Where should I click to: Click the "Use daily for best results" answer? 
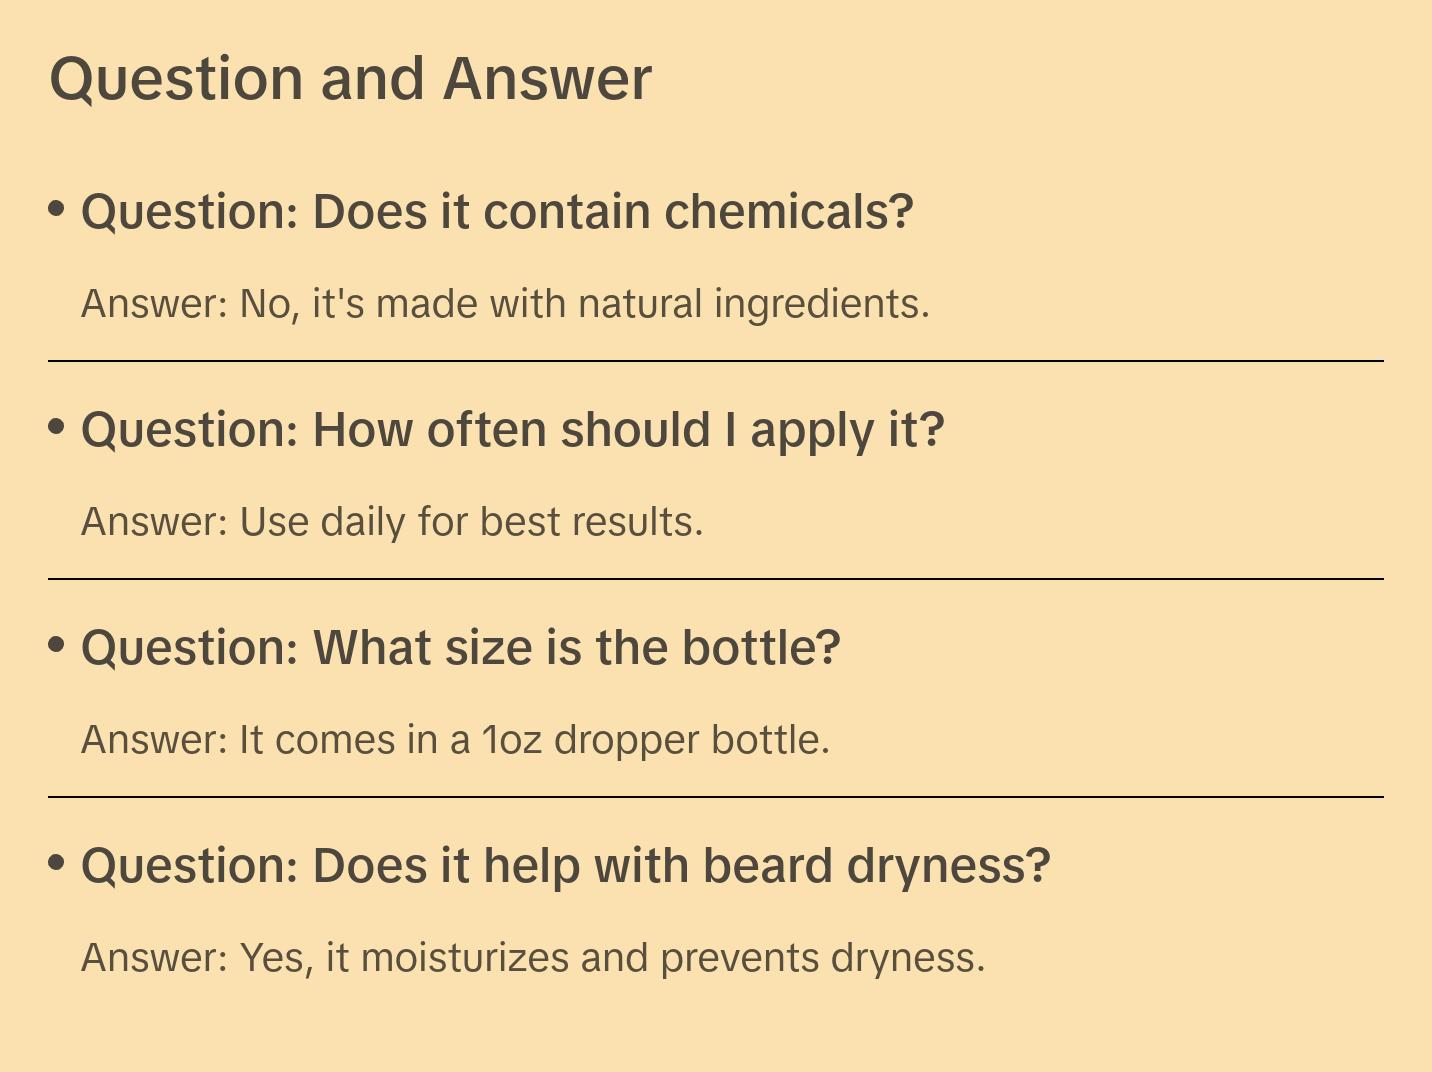coord(392,522)
